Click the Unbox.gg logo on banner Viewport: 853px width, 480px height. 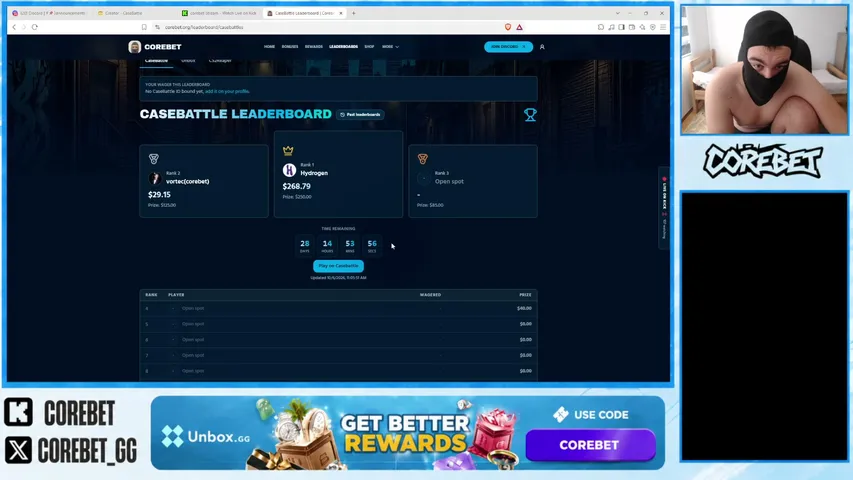click(206, 436)
